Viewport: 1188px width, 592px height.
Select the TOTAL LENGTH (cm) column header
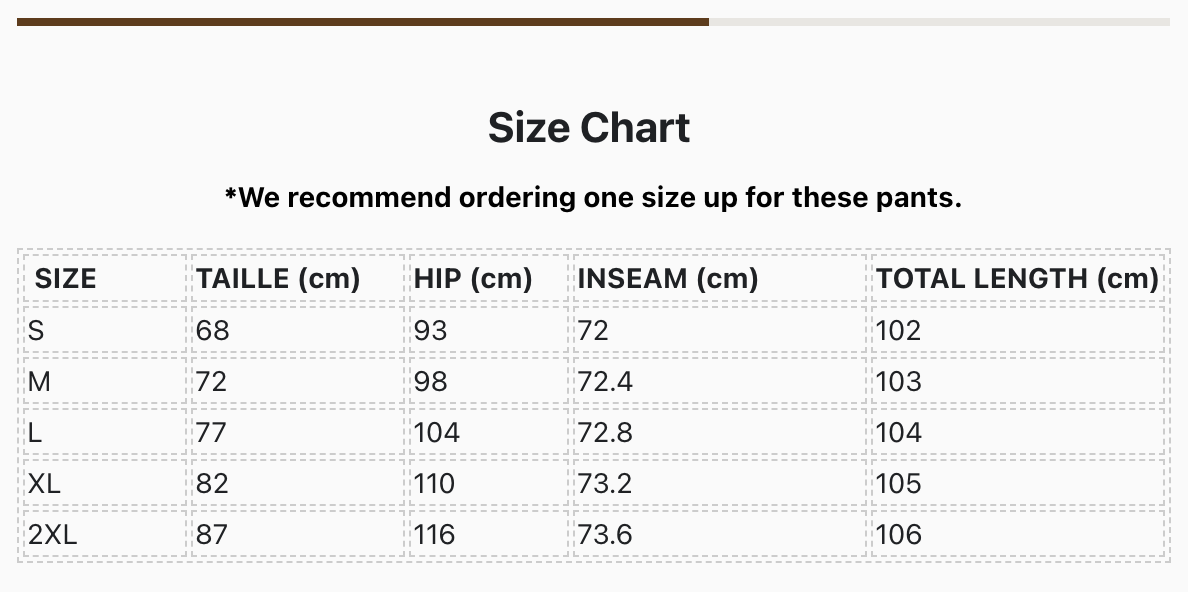click(1017, 278)
